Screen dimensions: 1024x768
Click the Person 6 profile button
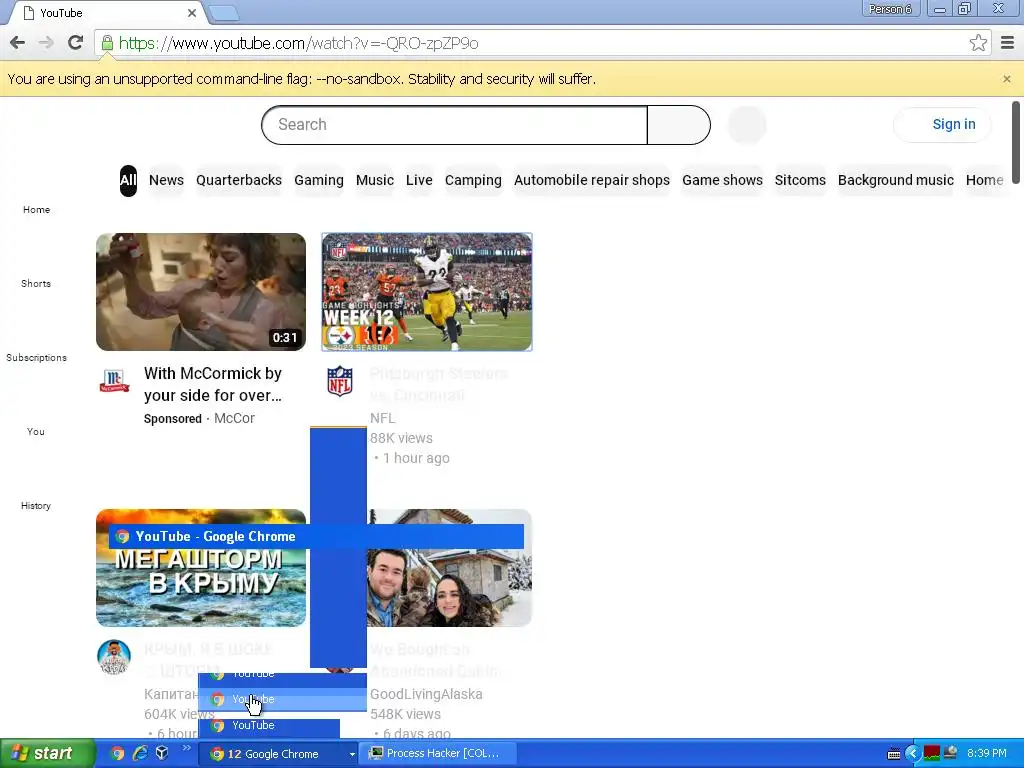889,9
